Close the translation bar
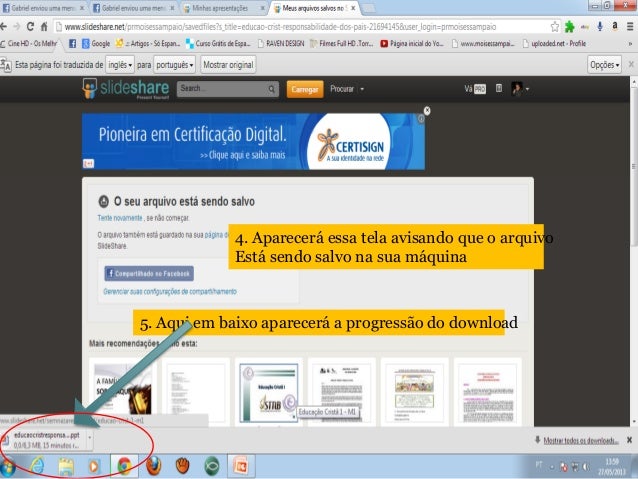This screenshot has height=479, width=638. pyautogui.click(x=631, y=64)
